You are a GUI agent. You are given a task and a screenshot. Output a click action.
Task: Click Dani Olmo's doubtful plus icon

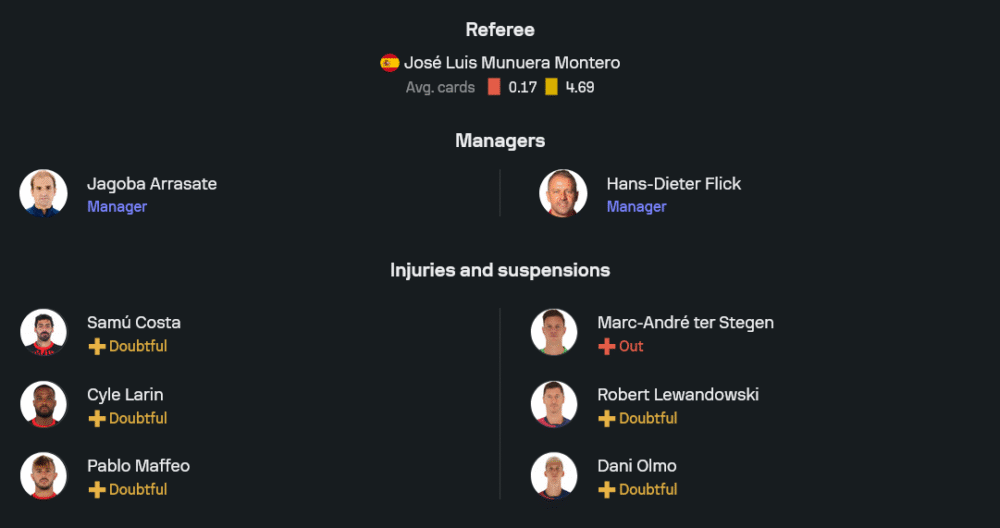point(607,489)
